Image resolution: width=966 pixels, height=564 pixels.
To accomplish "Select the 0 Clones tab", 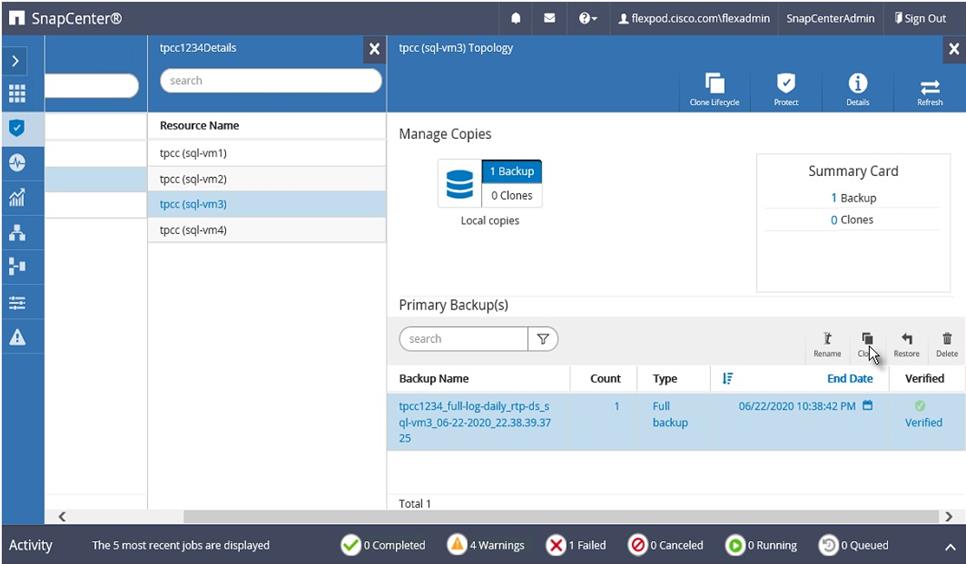I will [x=511, y=195].
